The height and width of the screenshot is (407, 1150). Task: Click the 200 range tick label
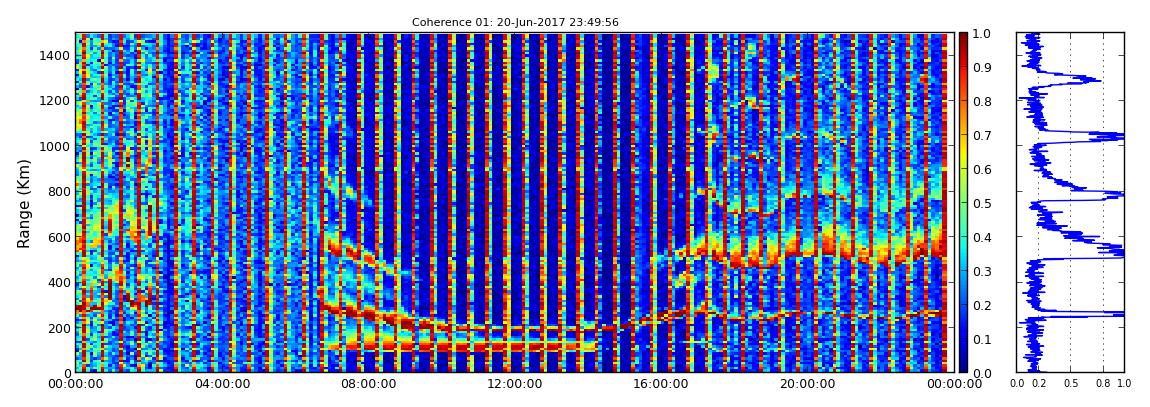pos(58,328)
